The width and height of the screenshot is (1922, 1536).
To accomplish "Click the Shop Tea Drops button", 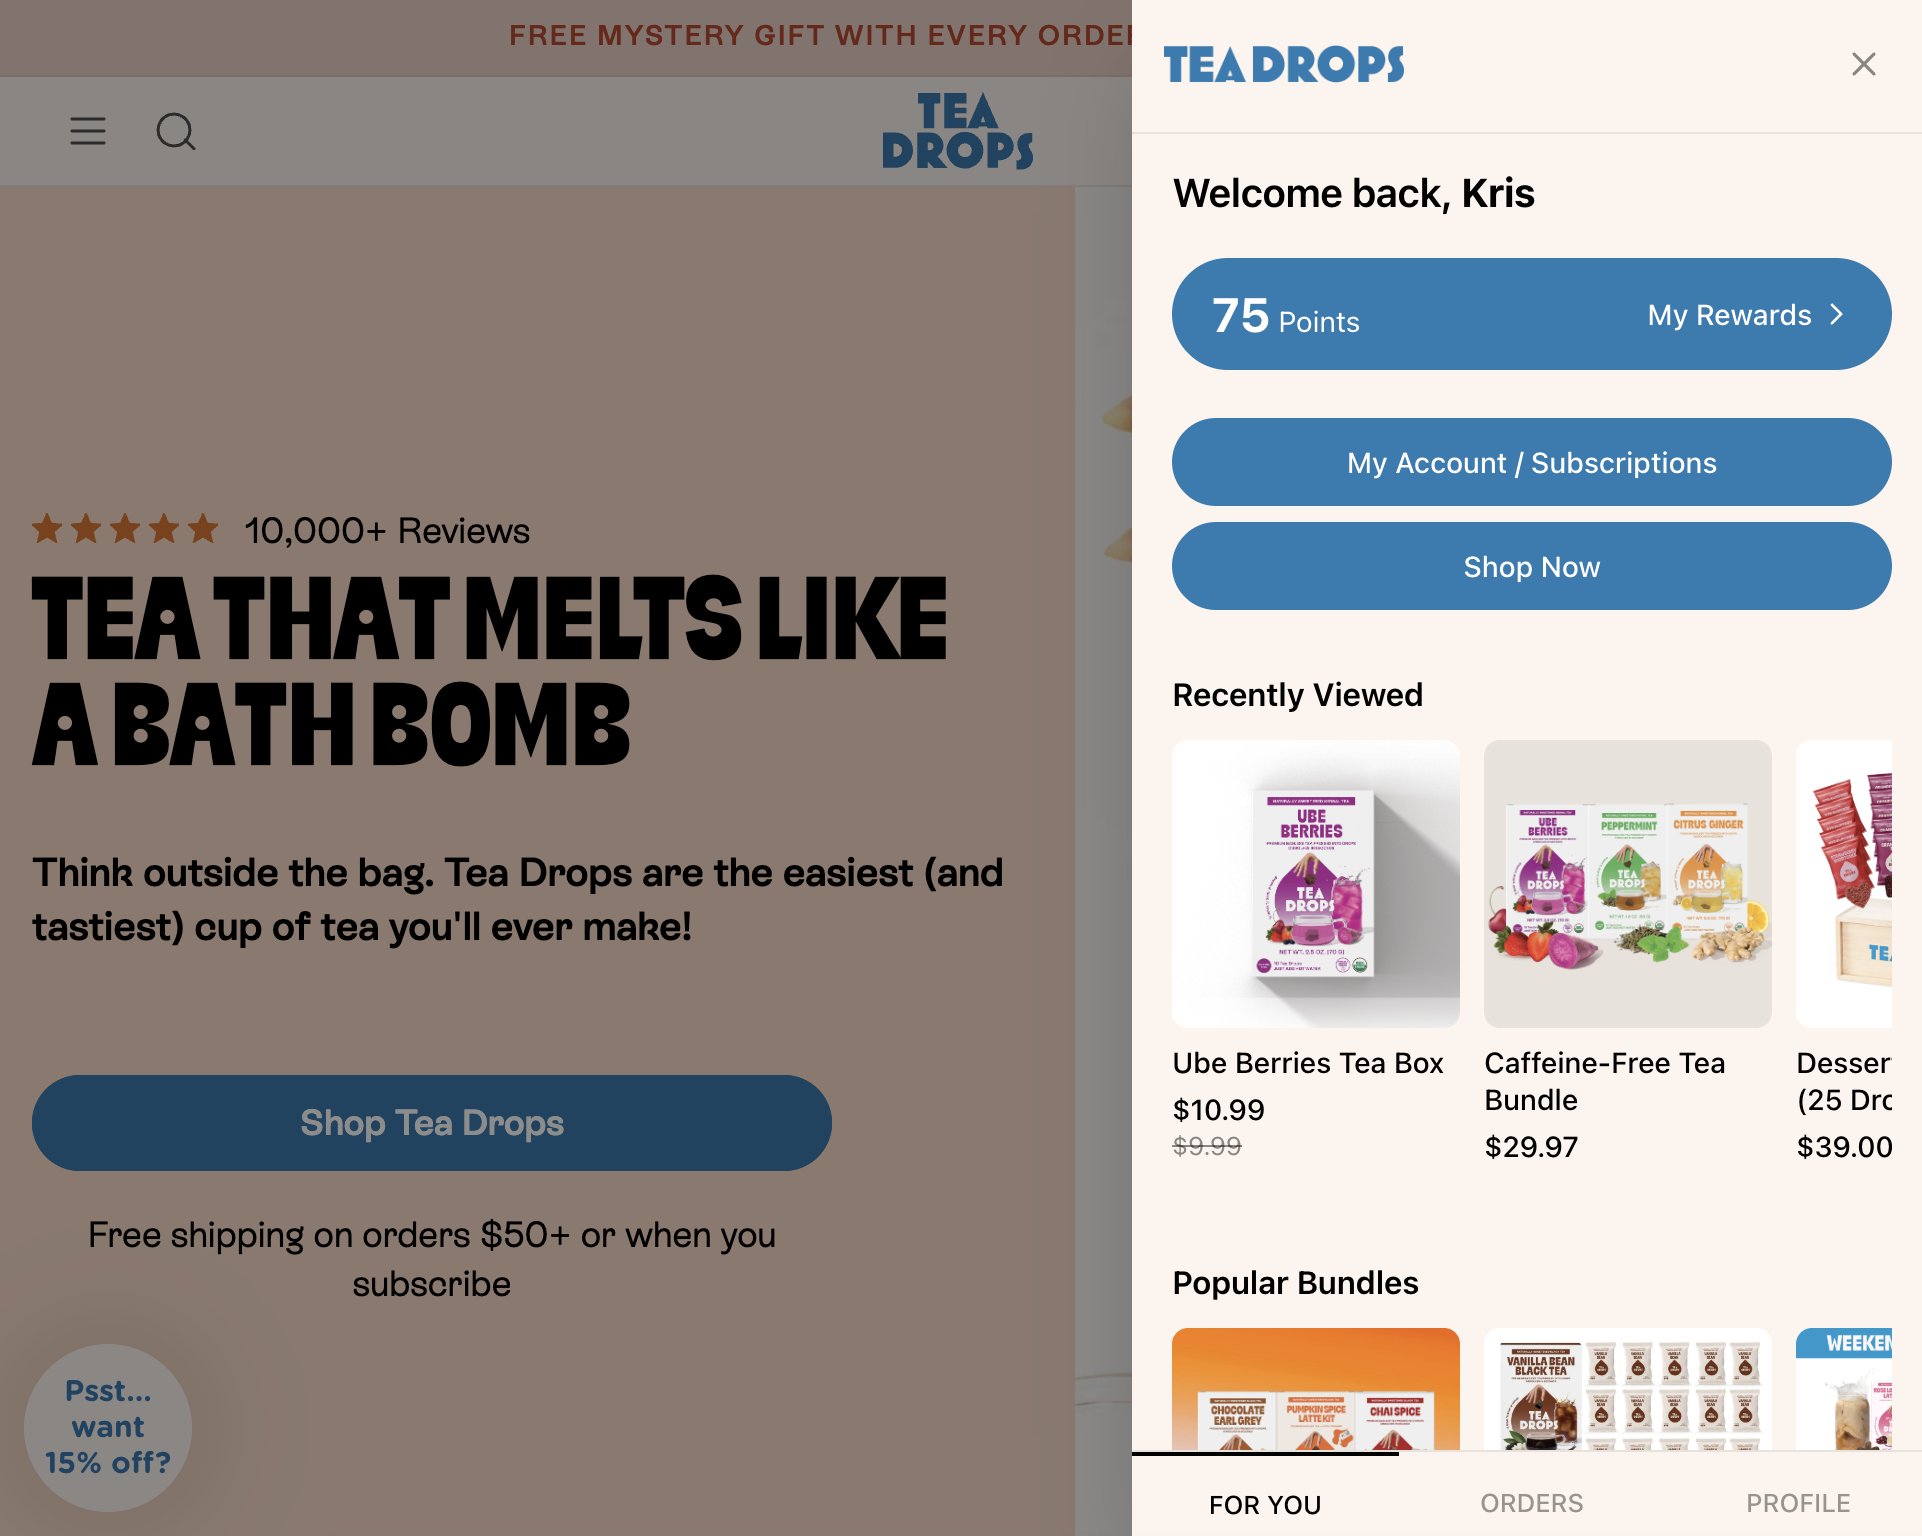I will [x=432, y=1123].
